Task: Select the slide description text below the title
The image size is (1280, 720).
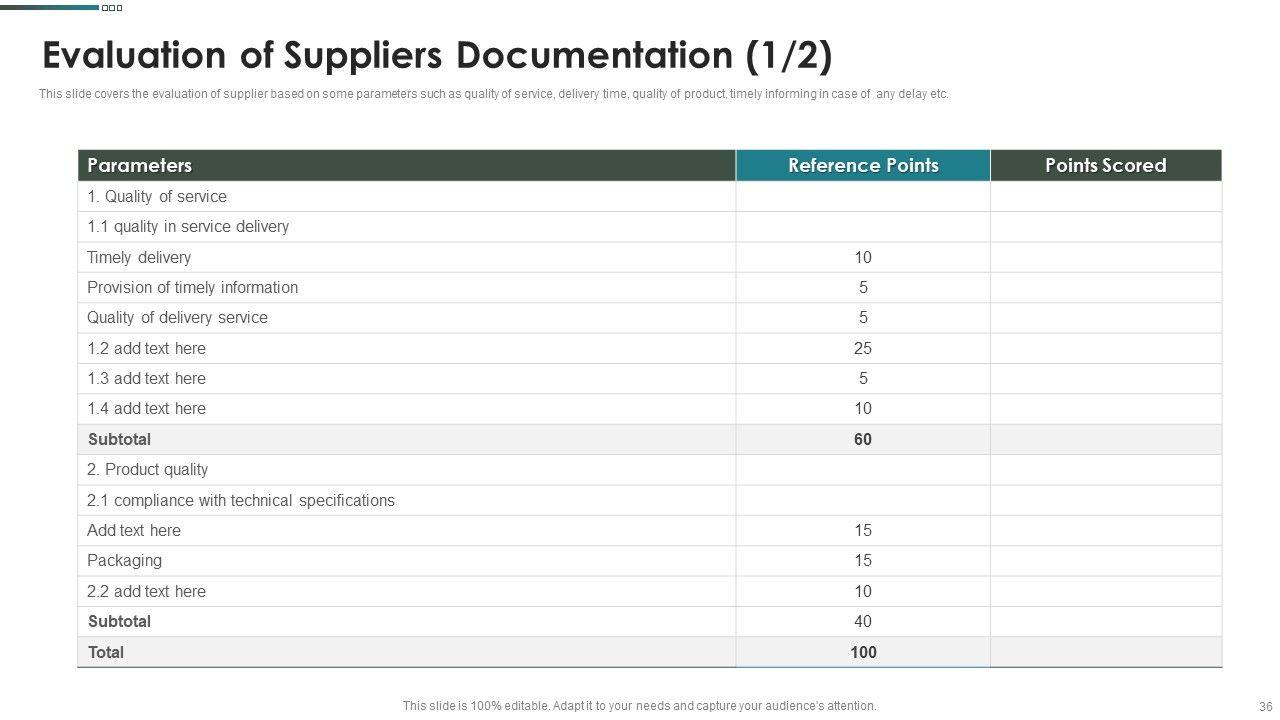Action: pyautogui.click(x=494, y=95)
